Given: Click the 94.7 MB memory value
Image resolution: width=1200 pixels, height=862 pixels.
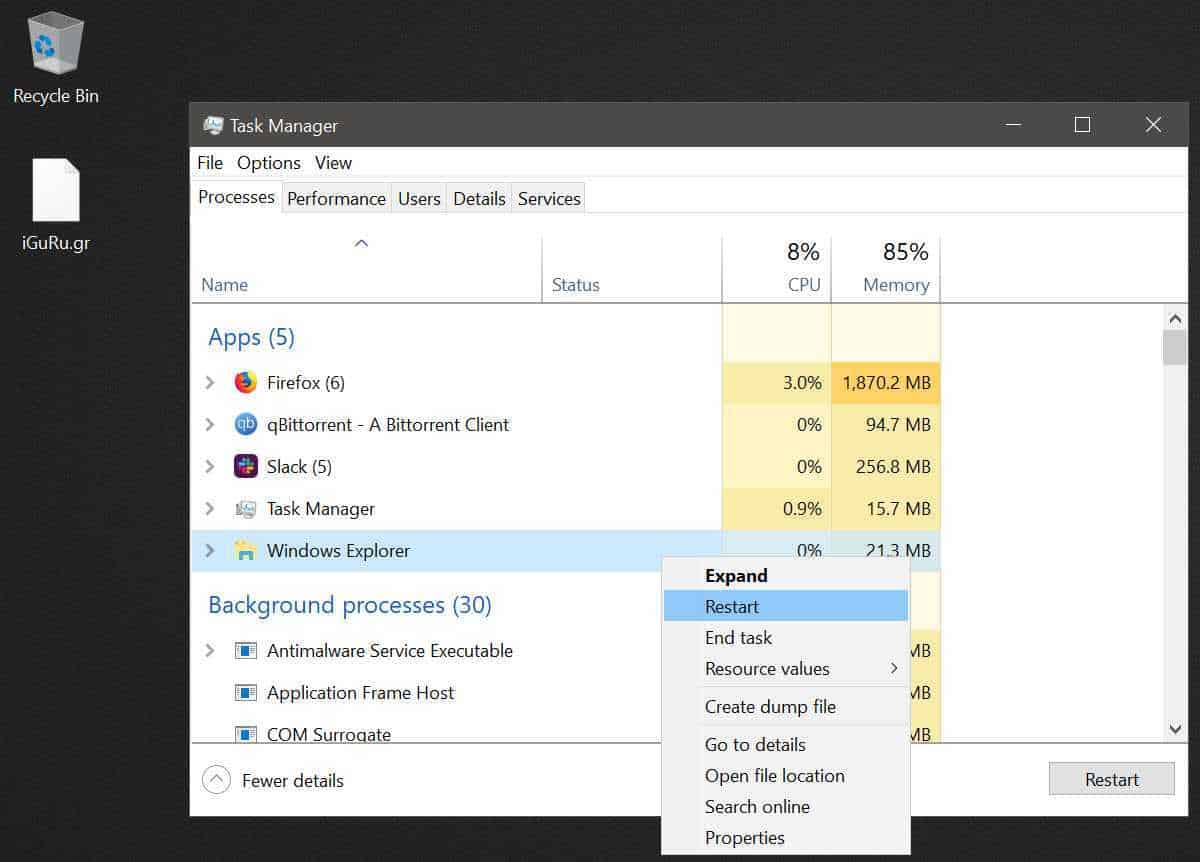Looking at the screenshot, I should [898, 424].
